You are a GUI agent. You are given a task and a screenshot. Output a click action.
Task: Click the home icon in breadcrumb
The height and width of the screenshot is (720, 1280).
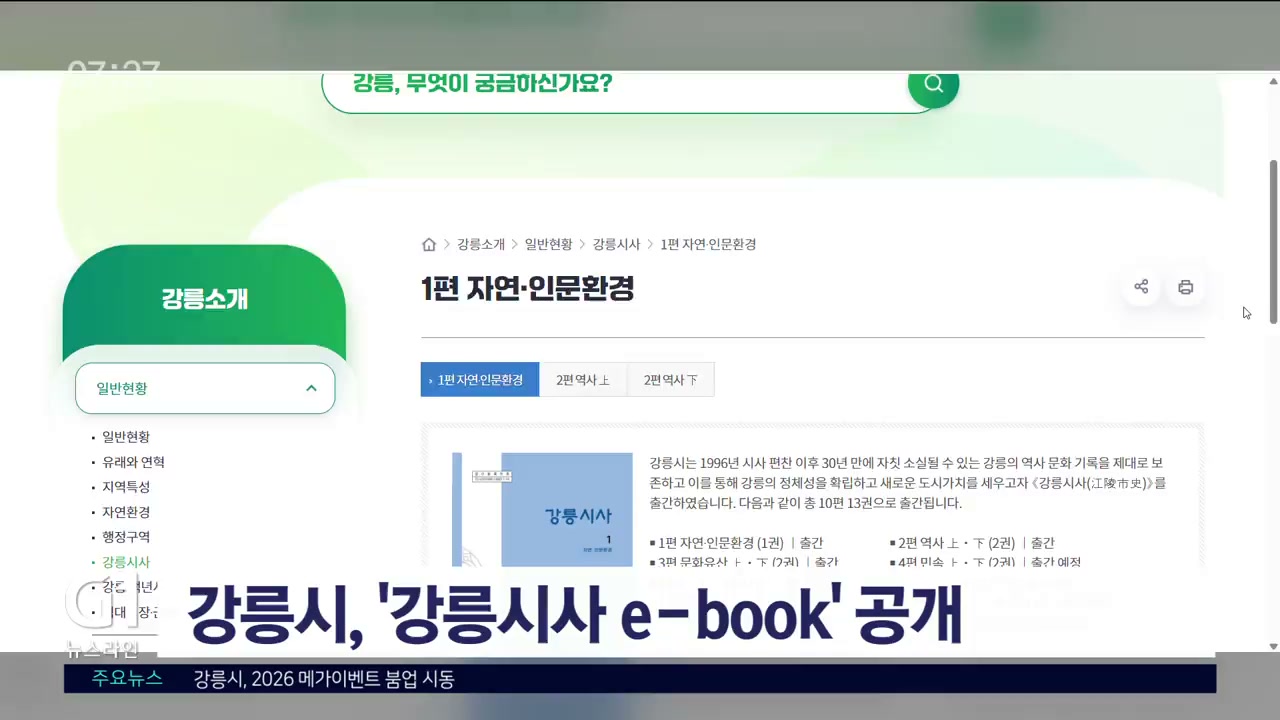[x=429, y=244]
